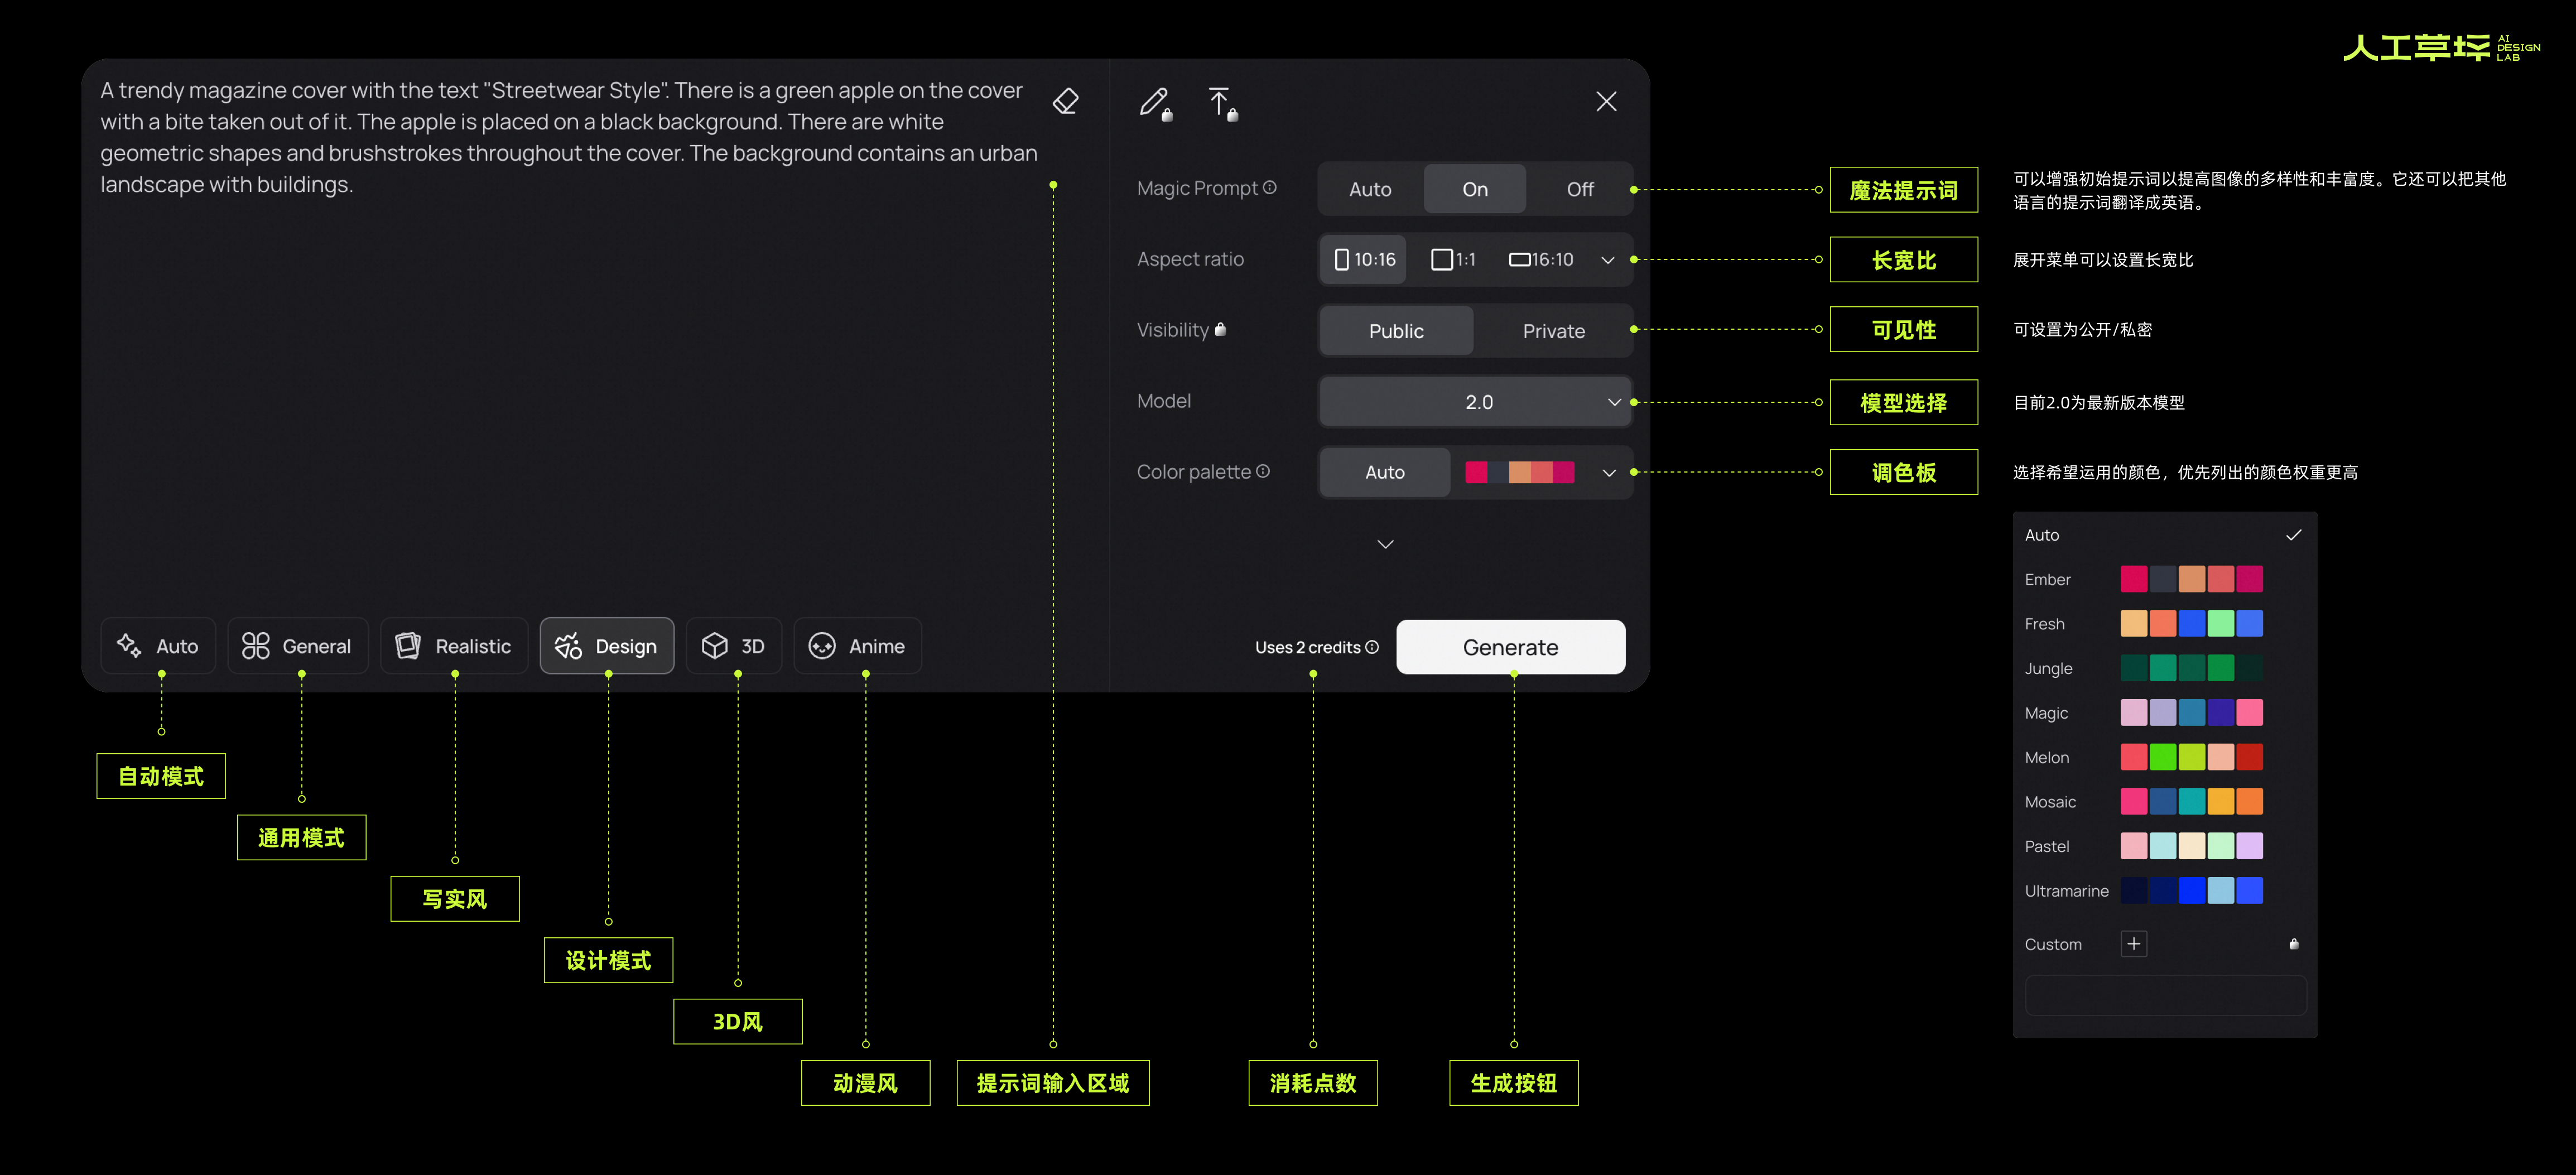Expand the aspect ratio chevron menu
Image resolution: width=2576 pixels, height=1175 pixels.
[x=1607, y=260]
